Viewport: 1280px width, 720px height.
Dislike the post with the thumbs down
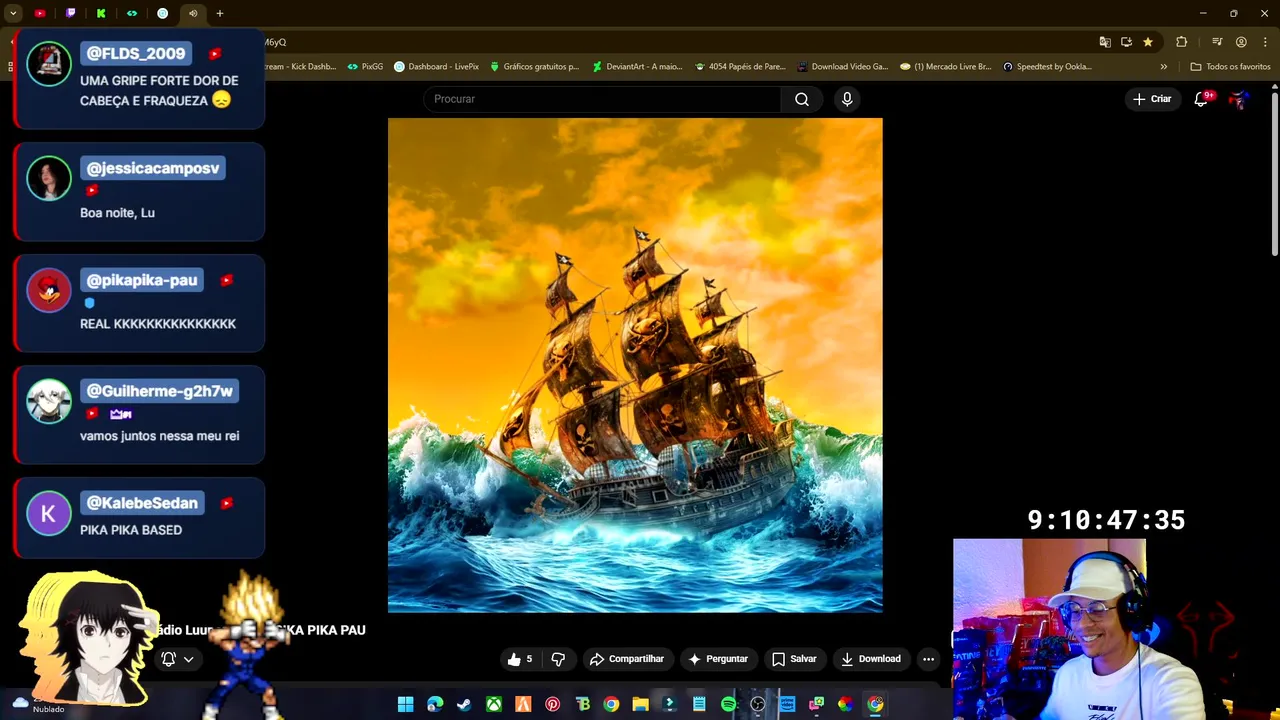558,659
